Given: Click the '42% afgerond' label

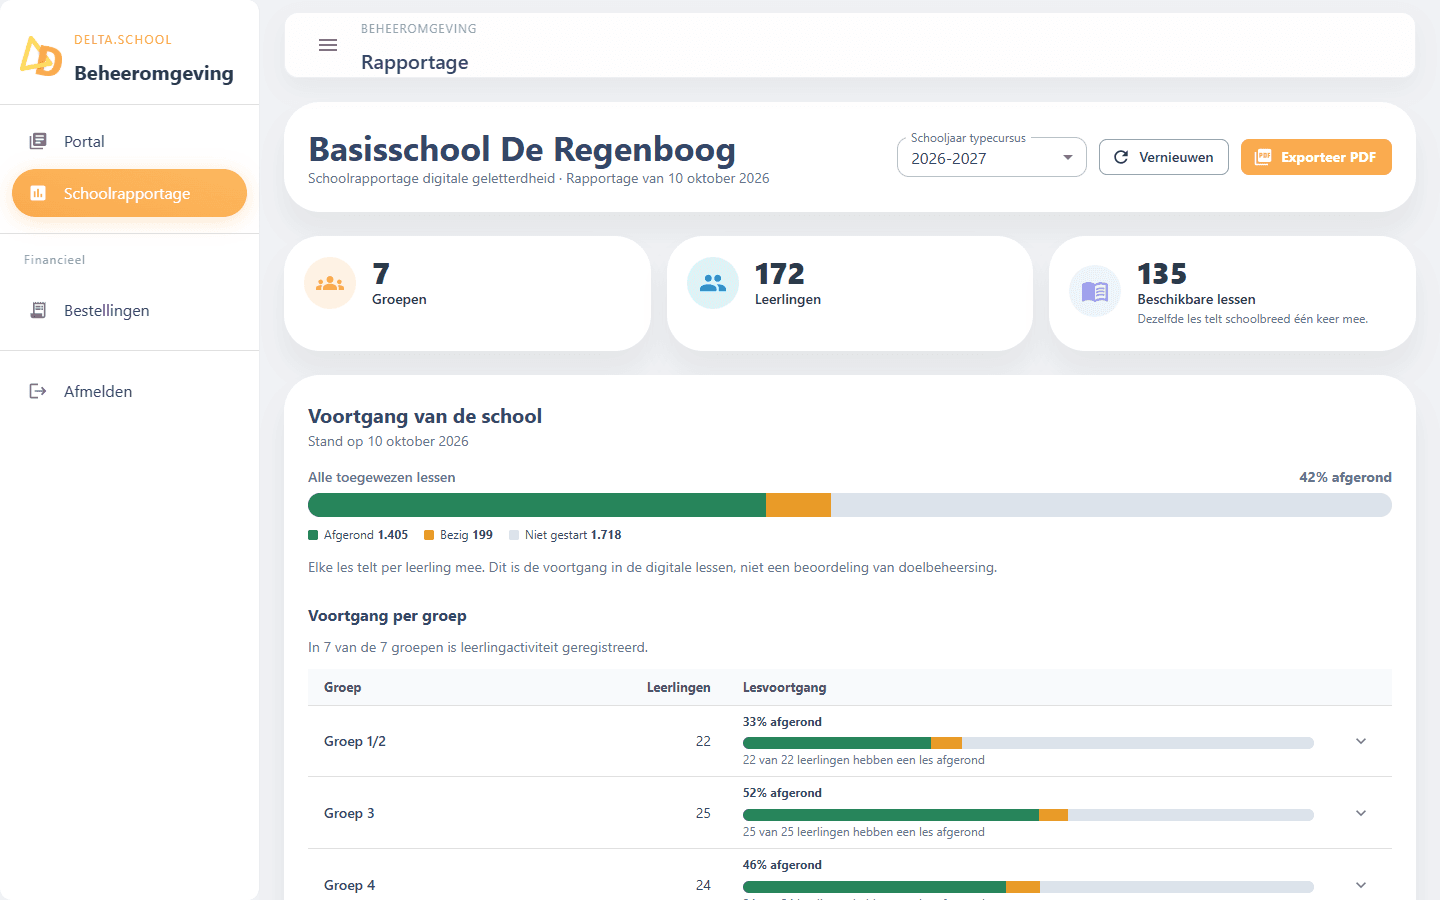Looking at the screenshot, I should pos(1345,477).
